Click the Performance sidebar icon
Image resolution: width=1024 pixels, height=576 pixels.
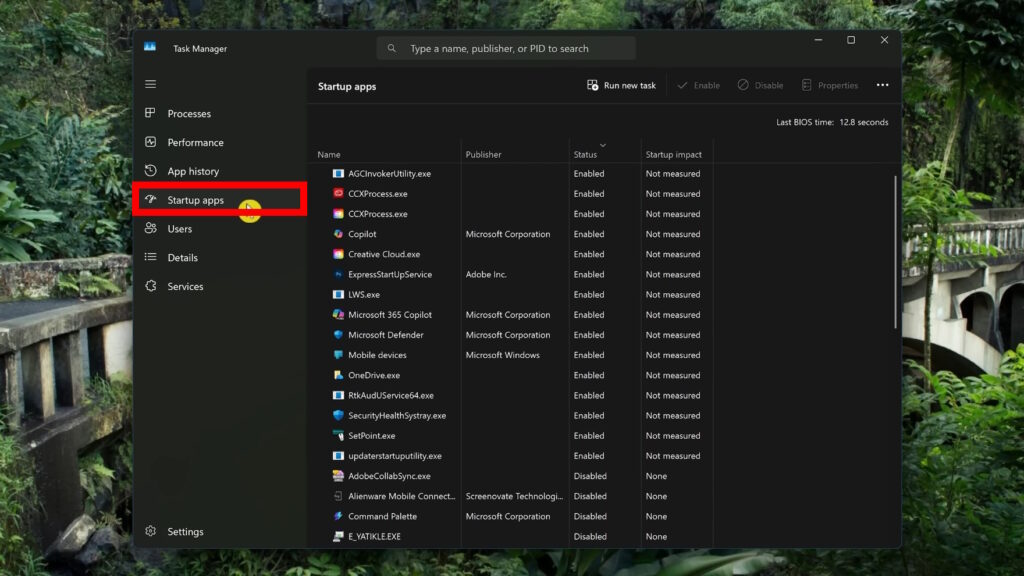pyautogui.click(x=150, y=142)
